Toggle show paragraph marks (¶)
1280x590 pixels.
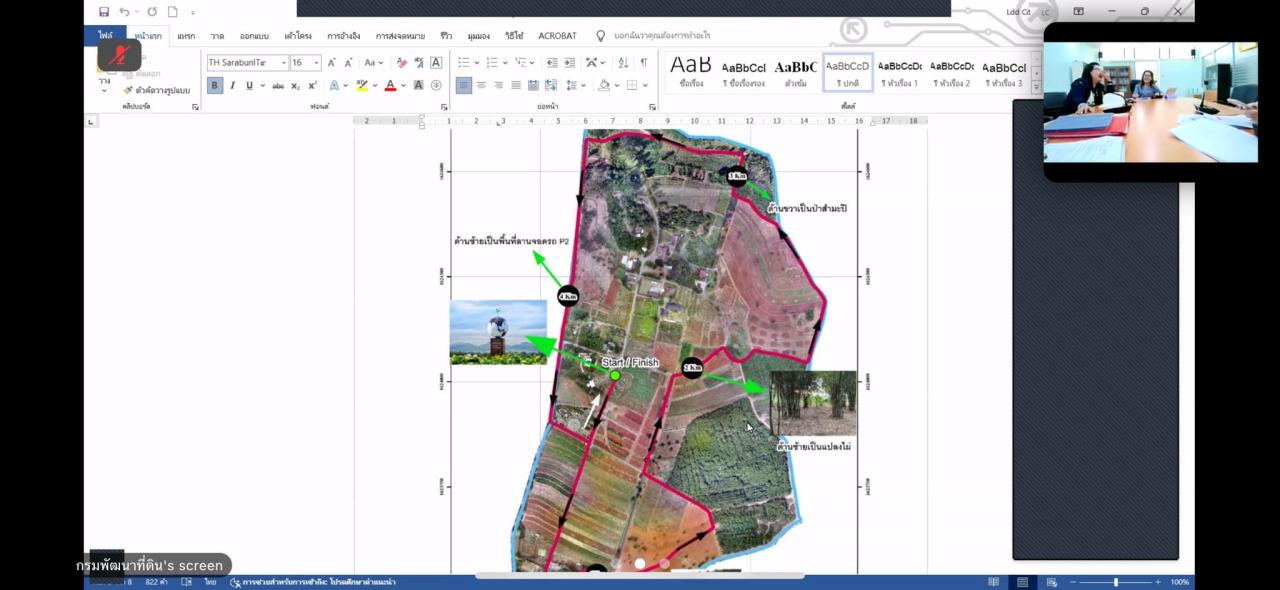point(644,62)
